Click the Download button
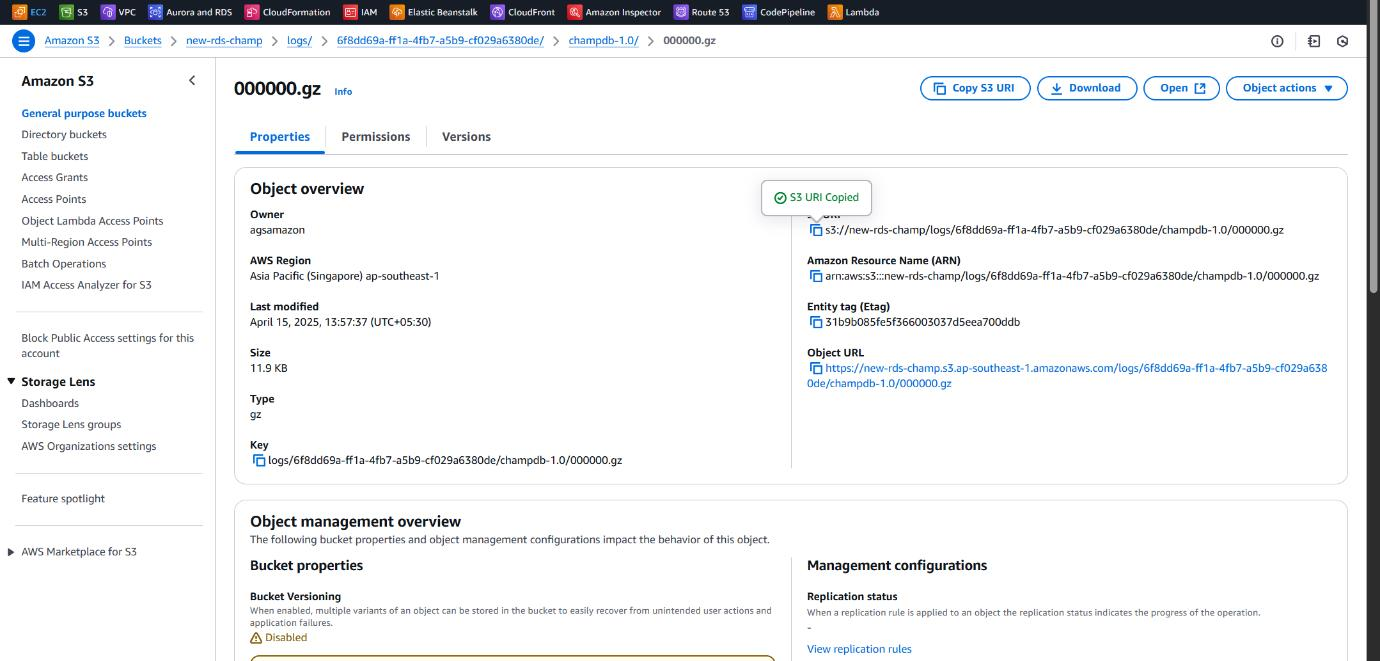Viewport: 1380px width, 661px height. 1087,88
